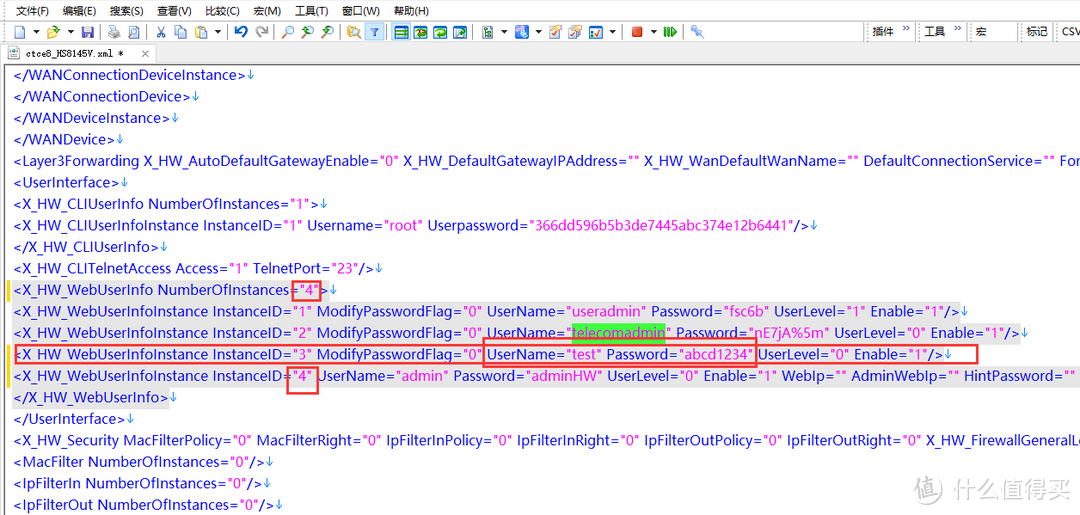Click the "abcd1234" password value

coord(716,355)
